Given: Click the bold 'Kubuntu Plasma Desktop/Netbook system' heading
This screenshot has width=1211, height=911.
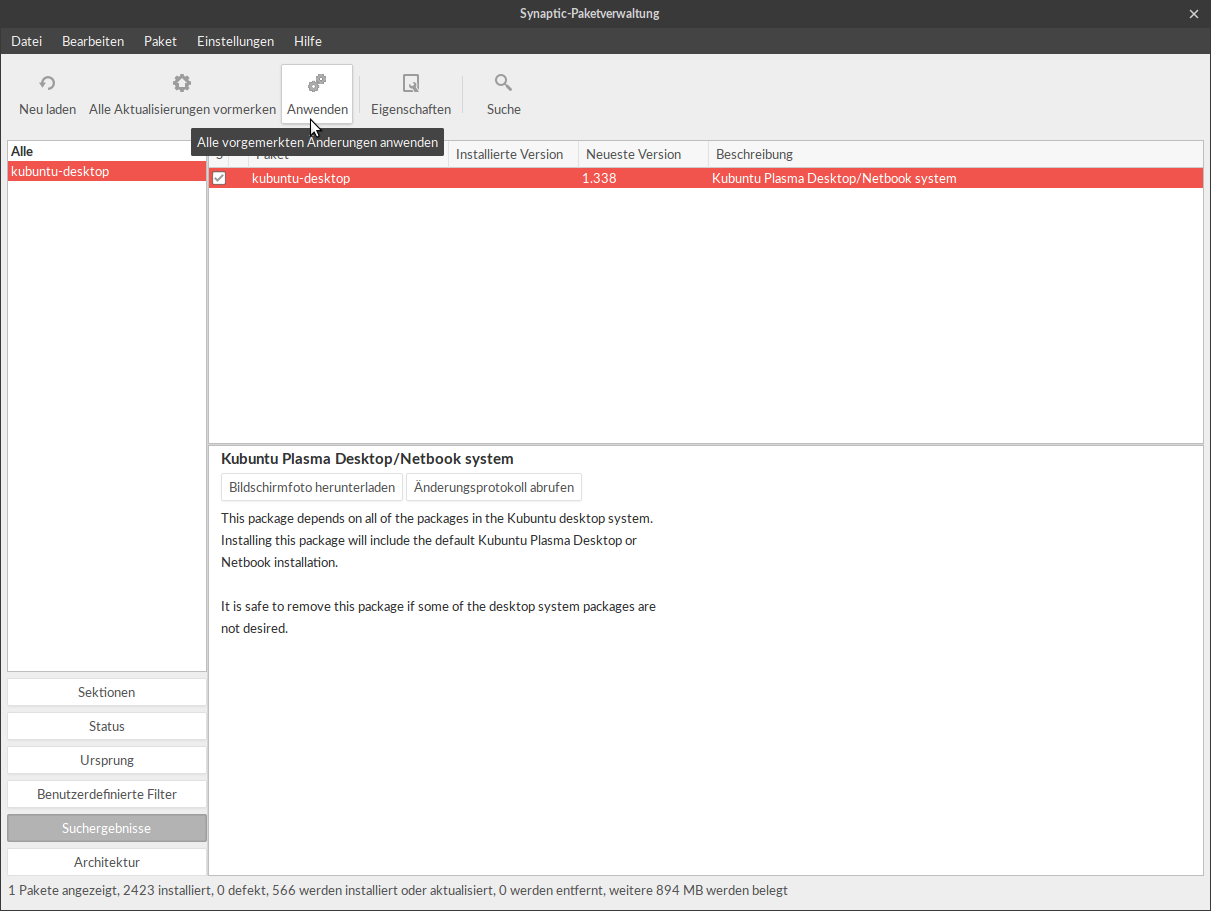Looking at the screenshot, I should click(x=367, y=459).
